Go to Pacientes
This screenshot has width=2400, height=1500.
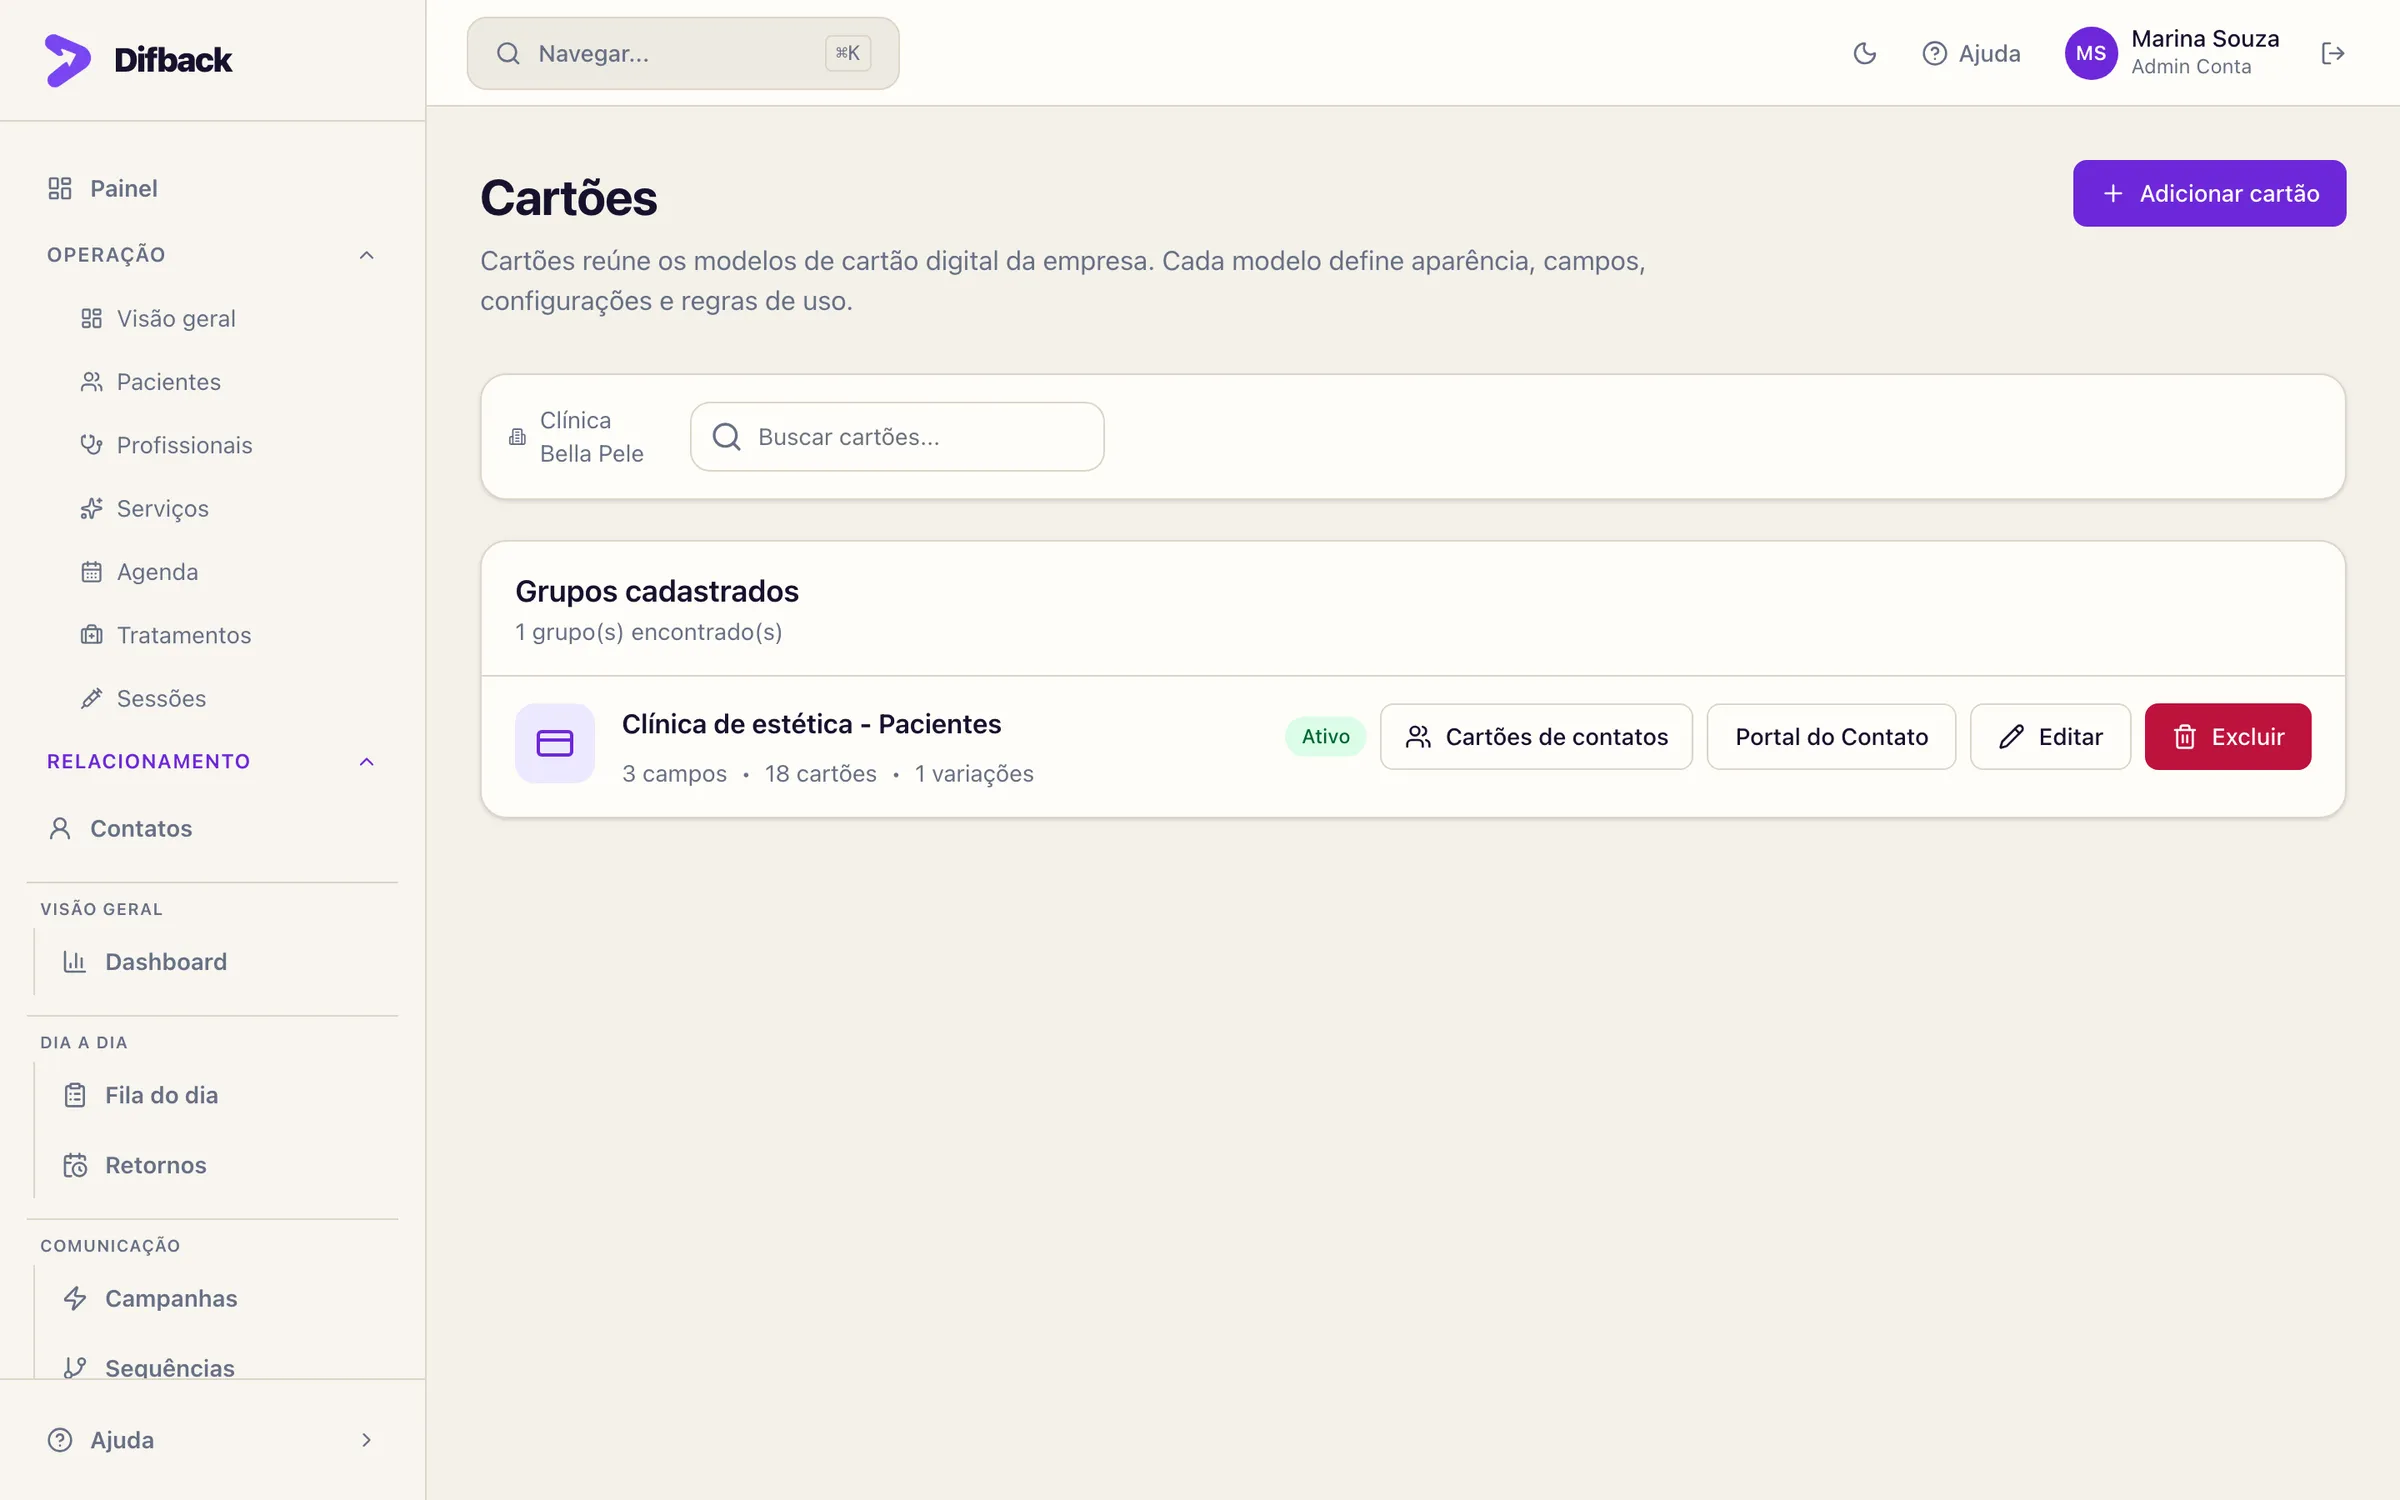[x=168, y=381]
